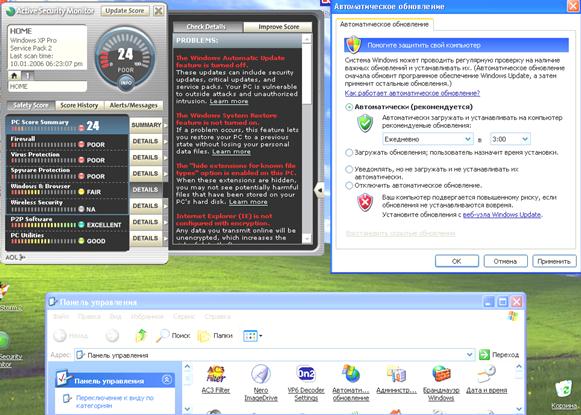Click the Назад back toolbar button

click(70, 336)
